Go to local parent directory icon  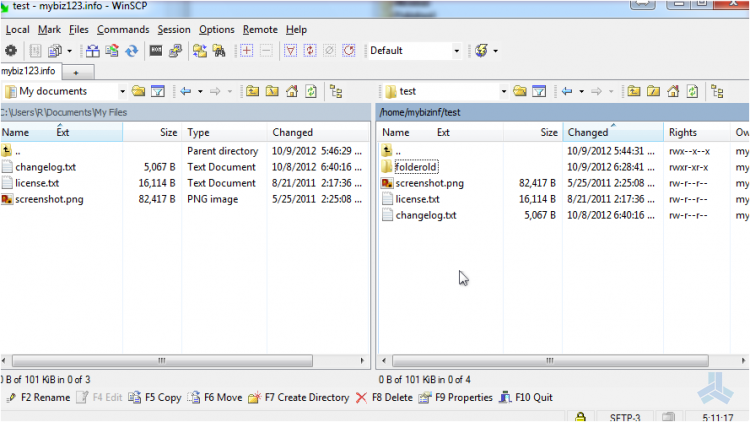(x=253, y=91)
